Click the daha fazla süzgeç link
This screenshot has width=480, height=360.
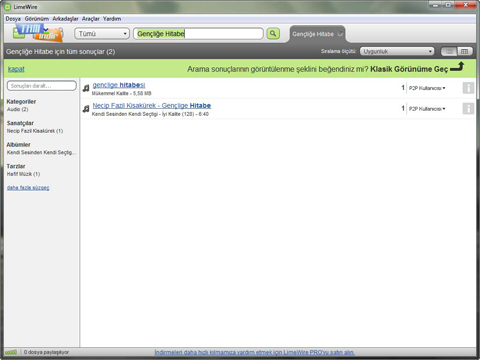28,188
